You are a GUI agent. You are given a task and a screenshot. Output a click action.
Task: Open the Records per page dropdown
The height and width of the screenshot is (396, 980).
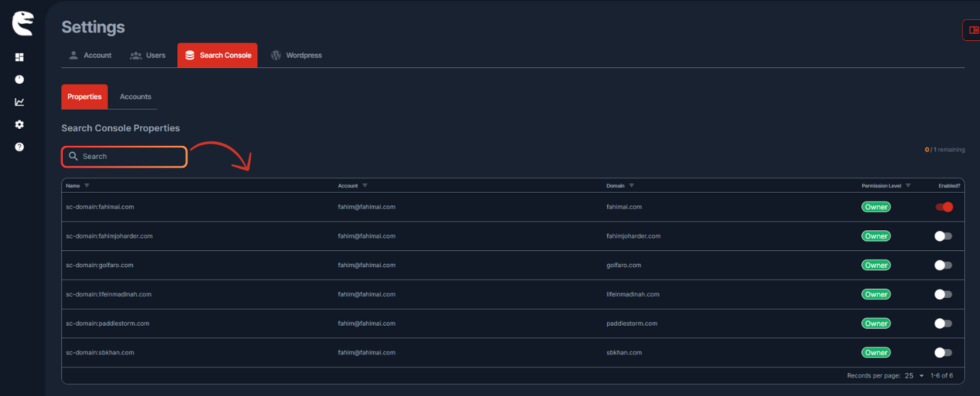click(913, 376)
